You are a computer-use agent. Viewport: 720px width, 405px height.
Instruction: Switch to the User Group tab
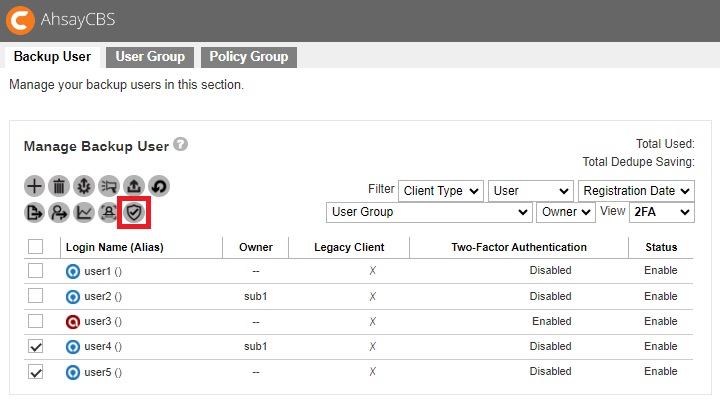coord(150,57)
